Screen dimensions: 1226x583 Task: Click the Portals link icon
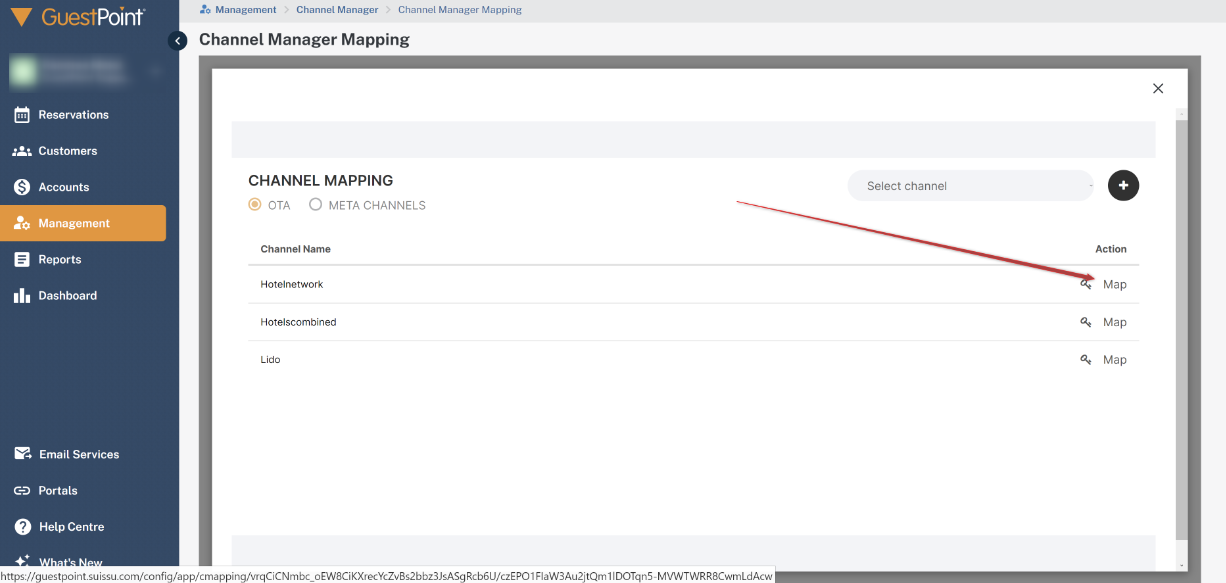point(22,491)
